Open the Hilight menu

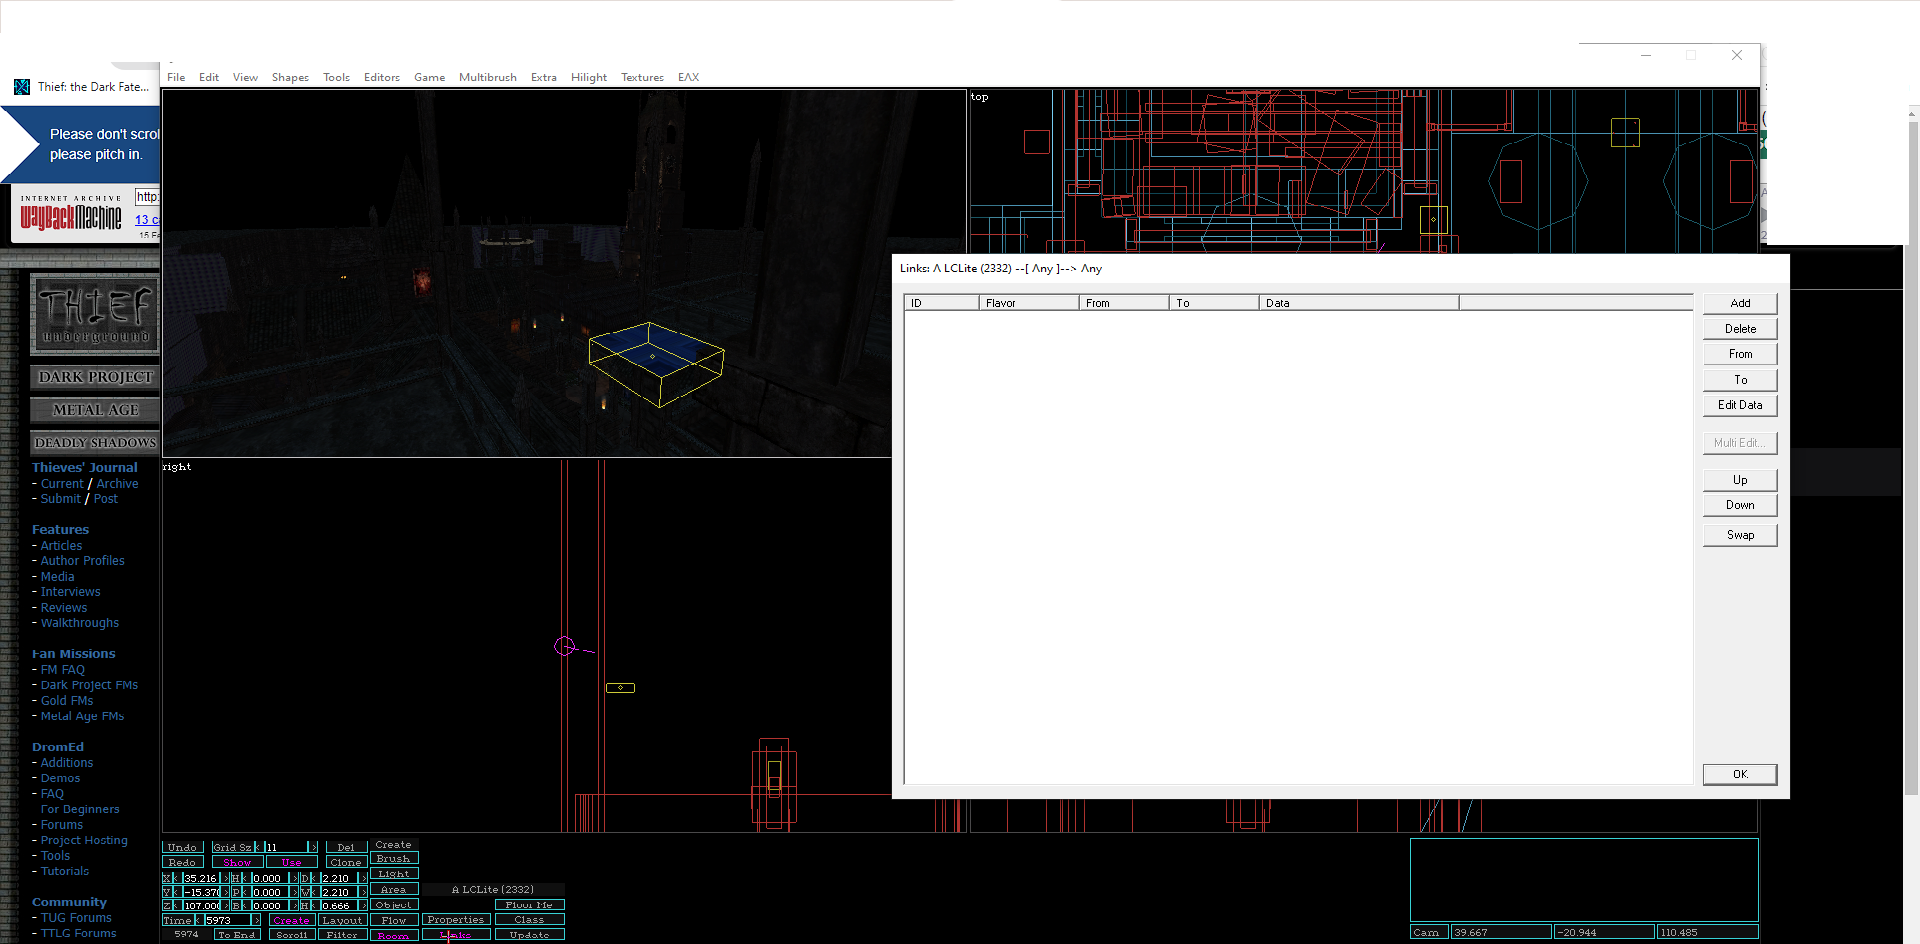pyautogui.click(x=589, y=77)
